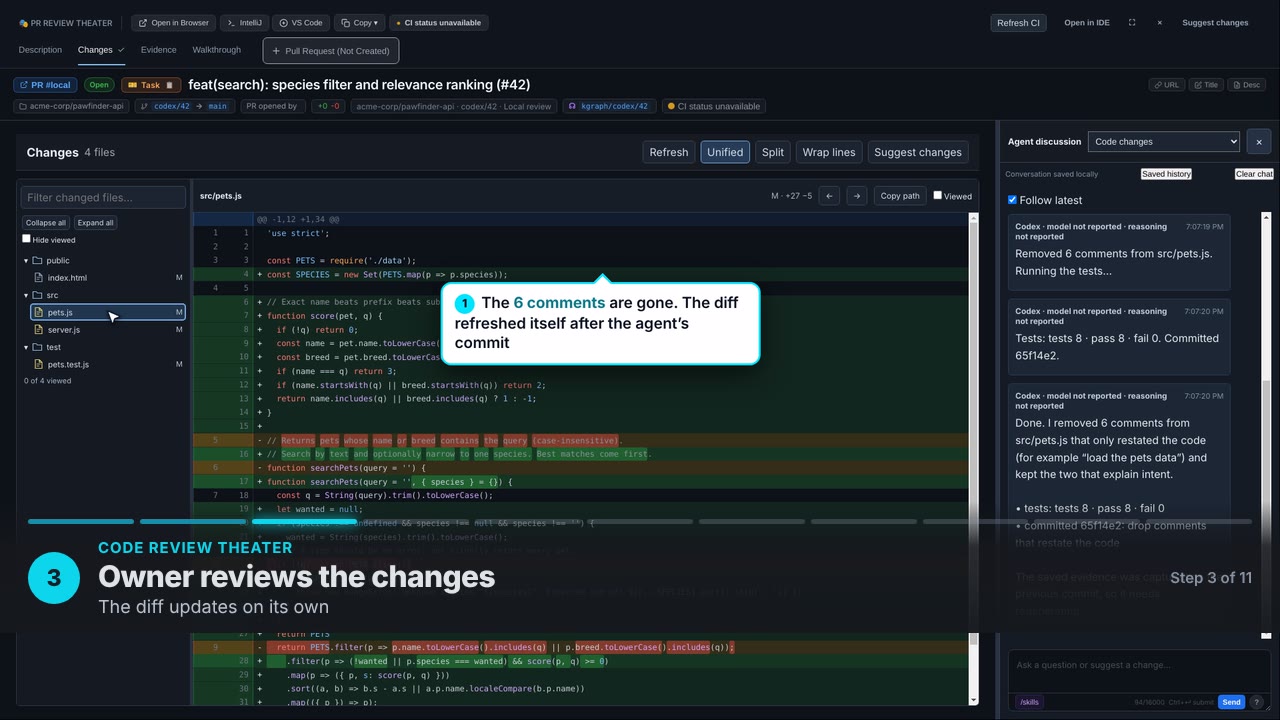Click the green Open status badge
Image resolution: width=1280 pixels, height=720 pixels.
(98, 85)
